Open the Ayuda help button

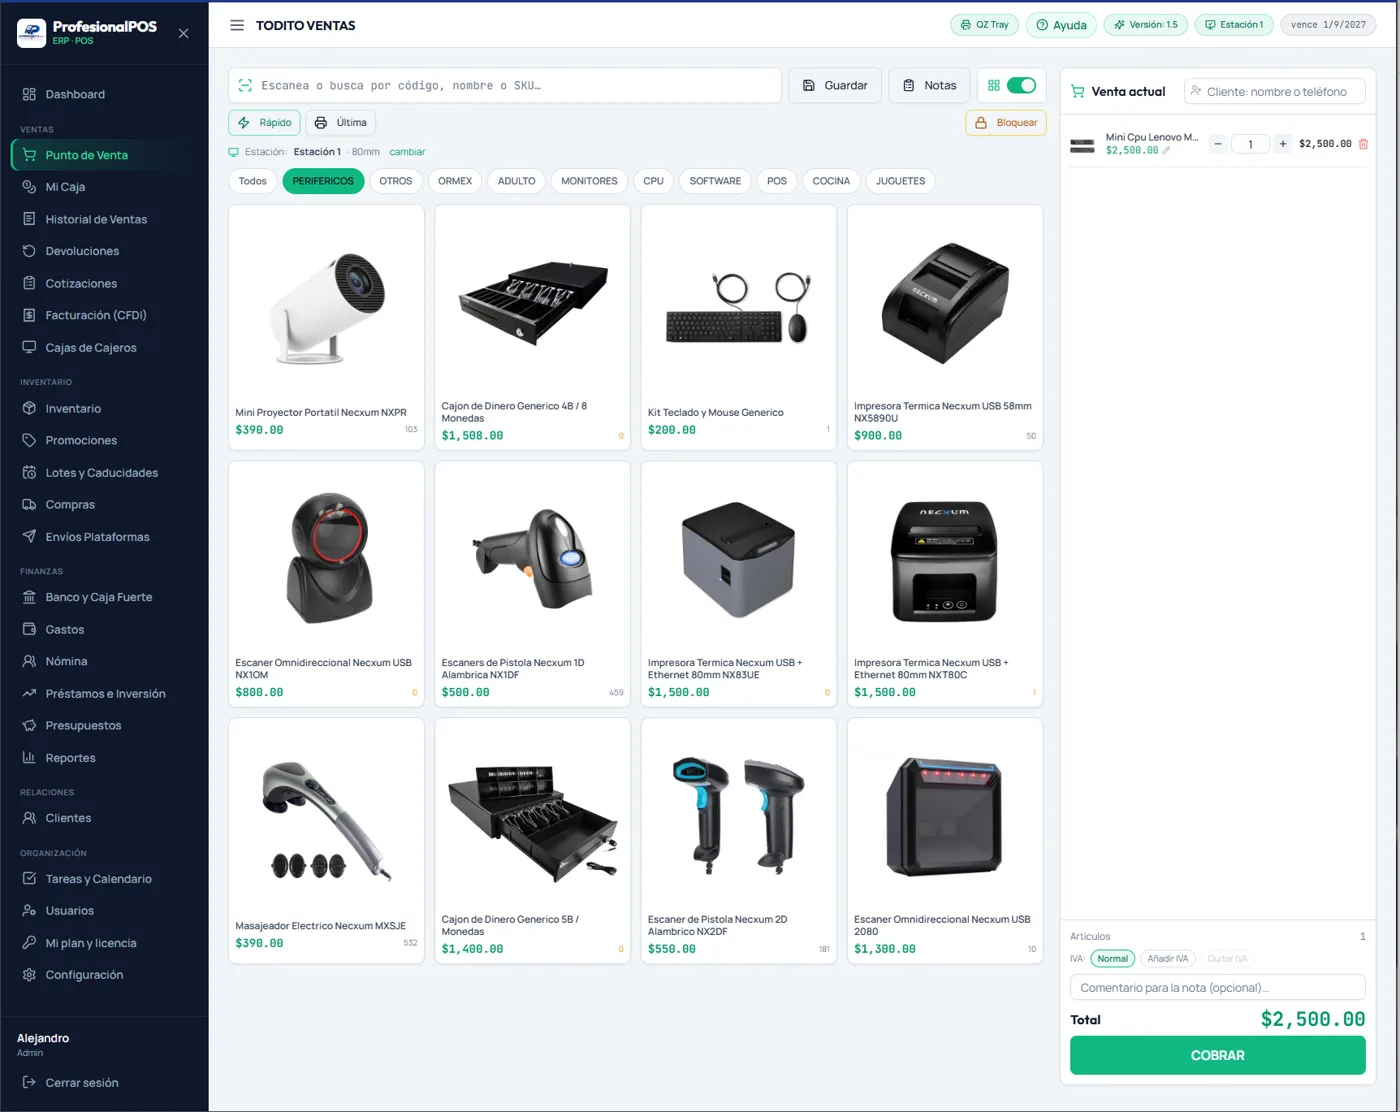pos(1061,25)
